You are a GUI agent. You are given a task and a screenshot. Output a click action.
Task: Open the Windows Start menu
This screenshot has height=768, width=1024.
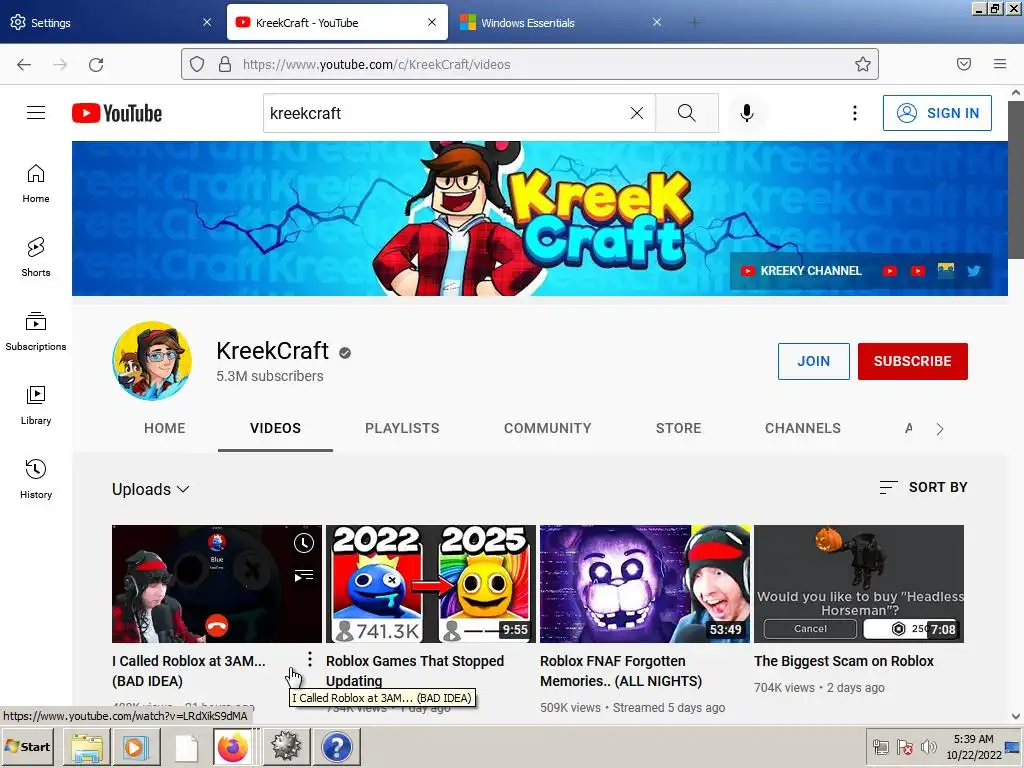[29, 746]
